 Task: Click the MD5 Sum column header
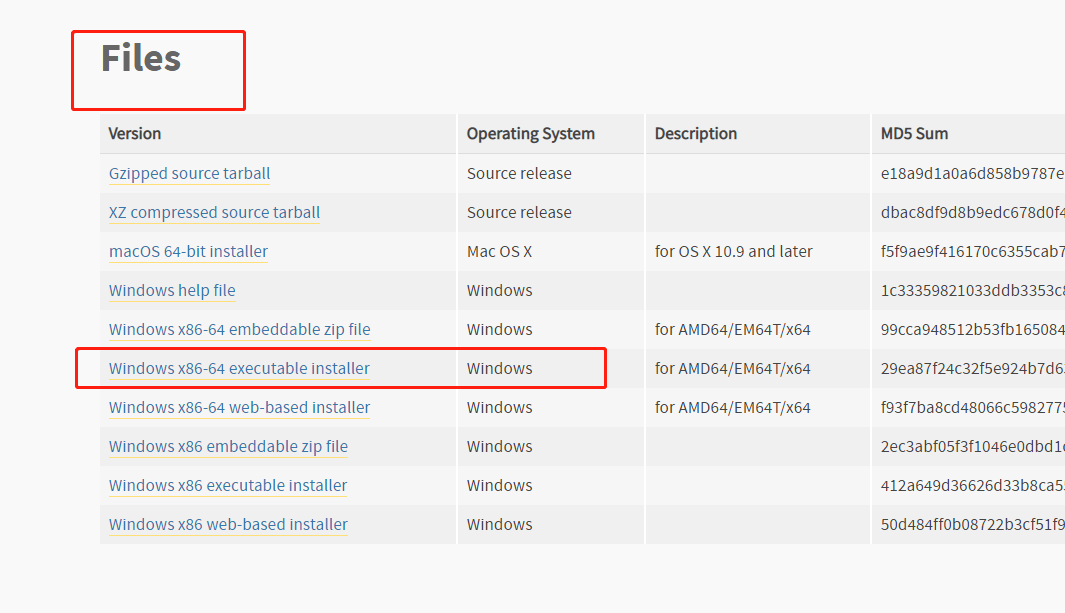(914, 134)
